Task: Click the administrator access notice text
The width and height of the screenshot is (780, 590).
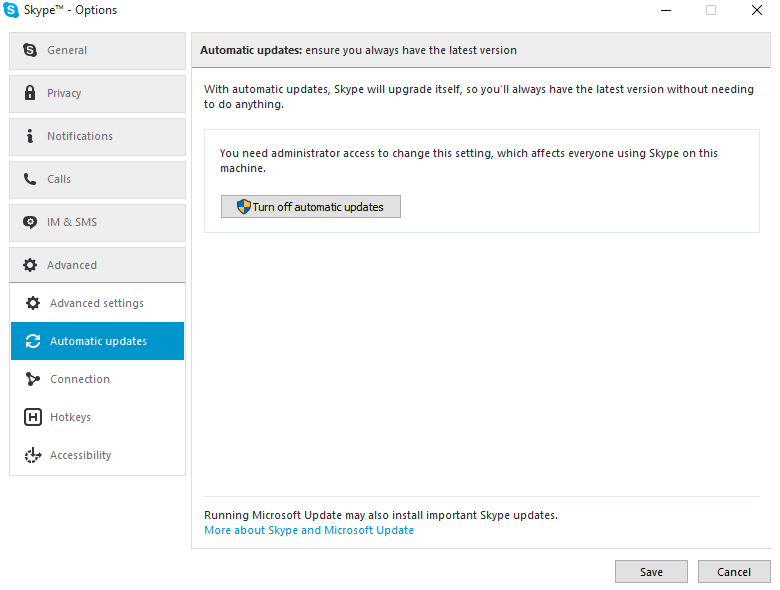Action: click(x=469, y=160)
